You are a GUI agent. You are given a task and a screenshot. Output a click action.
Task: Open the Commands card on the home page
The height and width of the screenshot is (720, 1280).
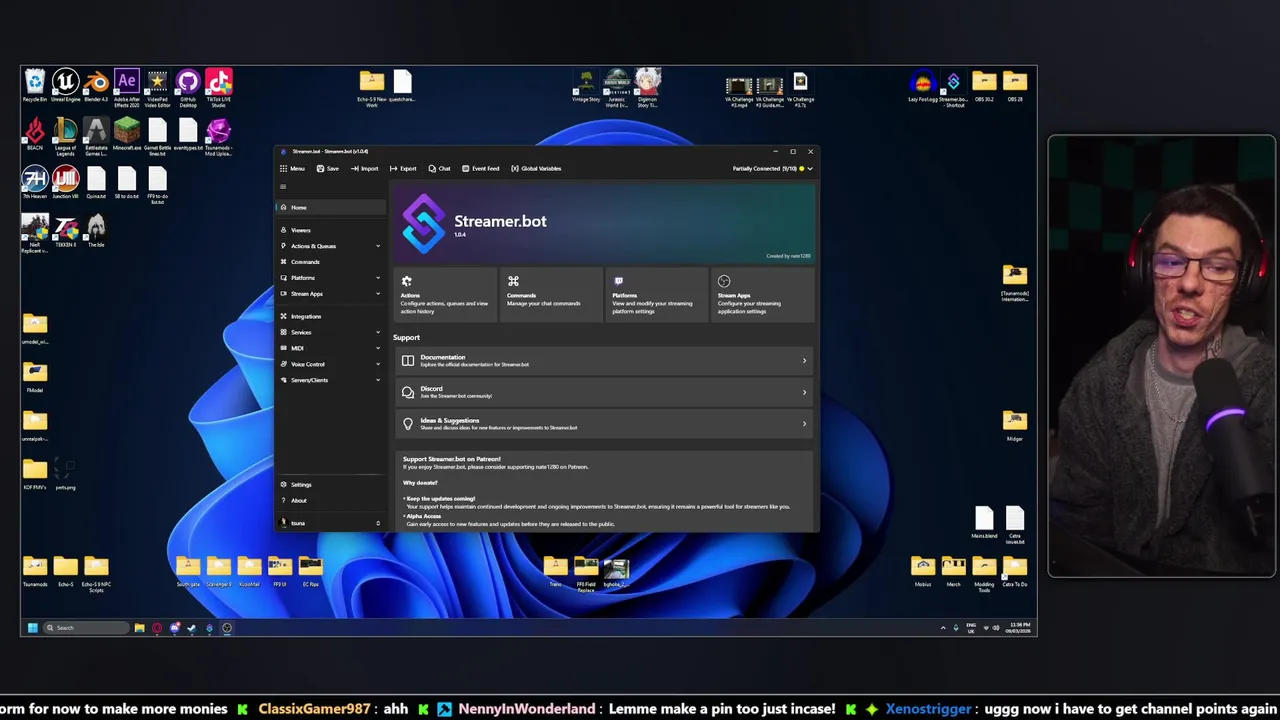point(551,295)
